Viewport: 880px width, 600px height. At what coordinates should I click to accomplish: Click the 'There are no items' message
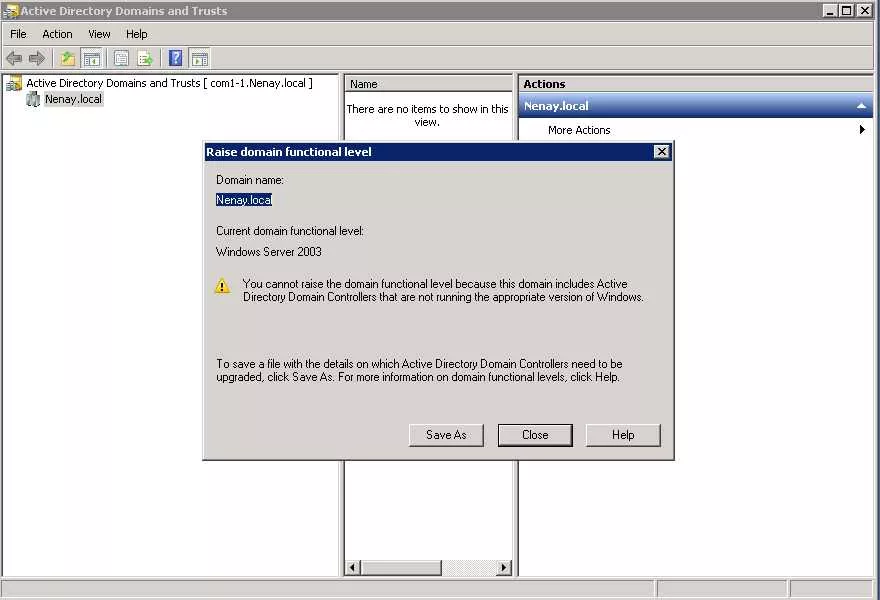pos(427,116)
